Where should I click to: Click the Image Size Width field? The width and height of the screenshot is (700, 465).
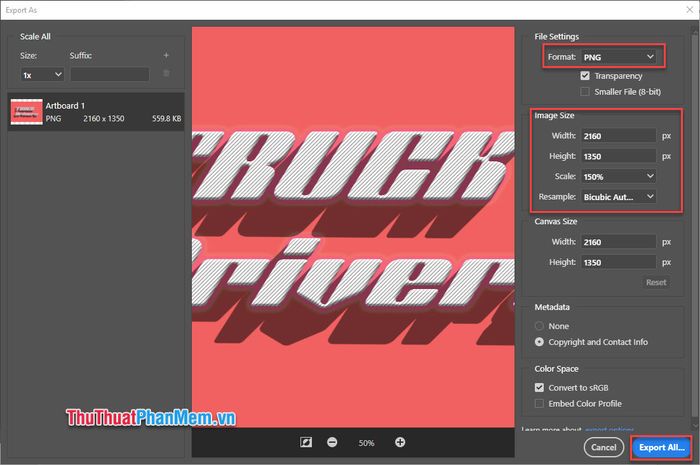[x=618, y=135]
